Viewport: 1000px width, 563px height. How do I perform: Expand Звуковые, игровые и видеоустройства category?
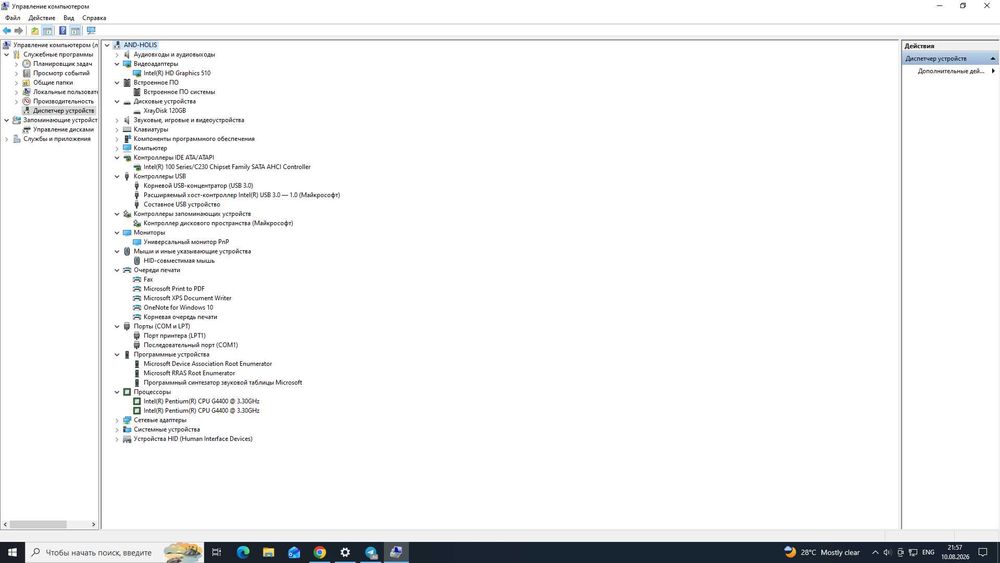117,120
